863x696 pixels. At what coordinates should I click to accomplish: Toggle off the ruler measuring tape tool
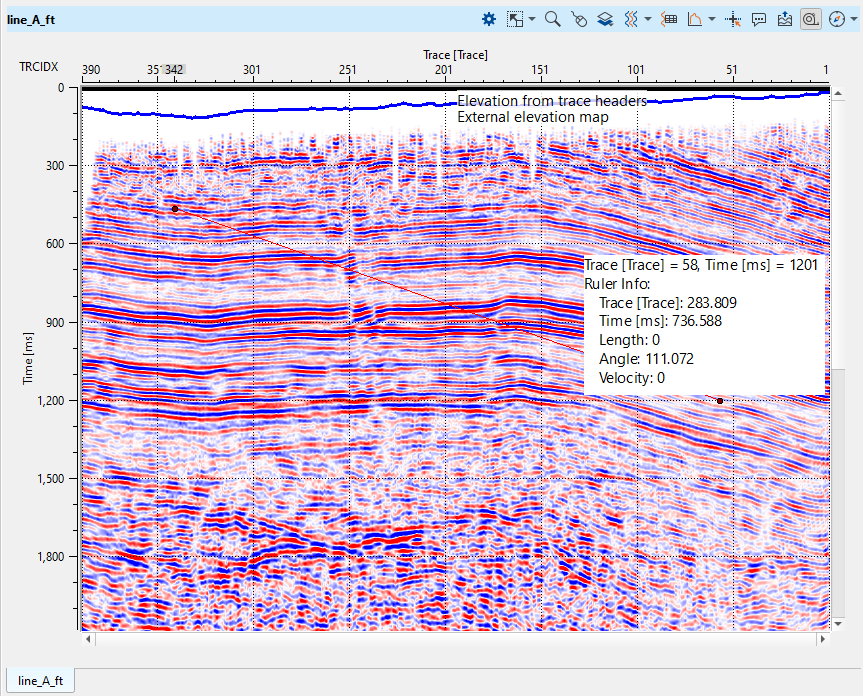(x=811, y=19)
